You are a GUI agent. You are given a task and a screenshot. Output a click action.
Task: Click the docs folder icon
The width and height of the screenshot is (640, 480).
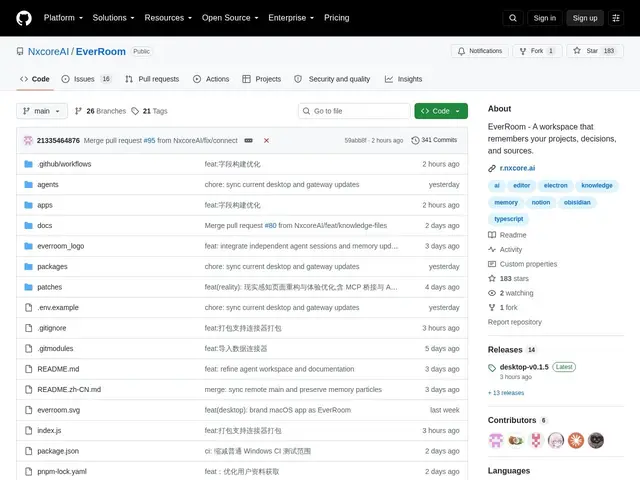(28, 225)
